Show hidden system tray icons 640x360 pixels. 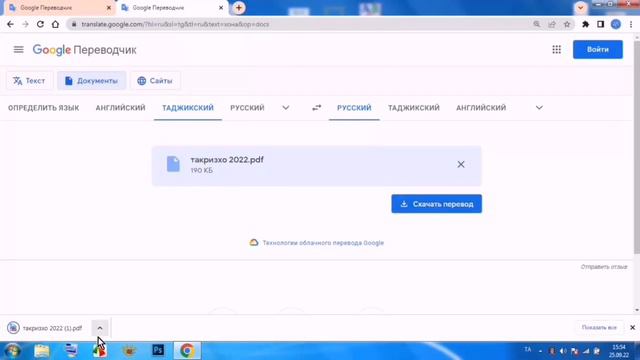pos(540,351)
